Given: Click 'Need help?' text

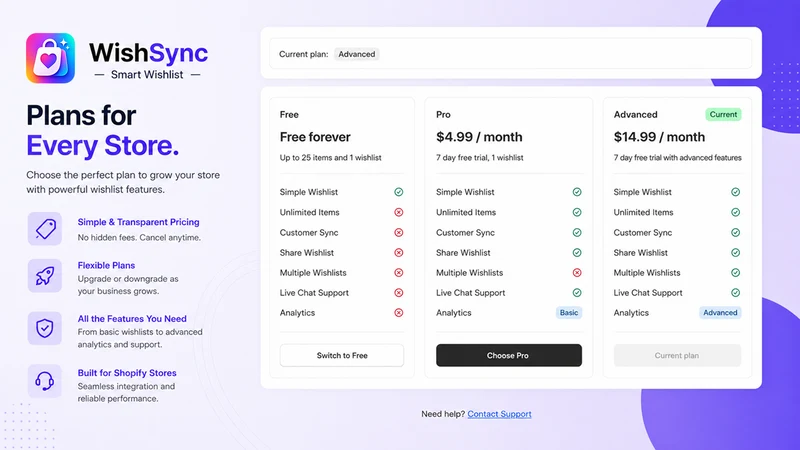Looking at the screenshot, I should tap(443, 414).
